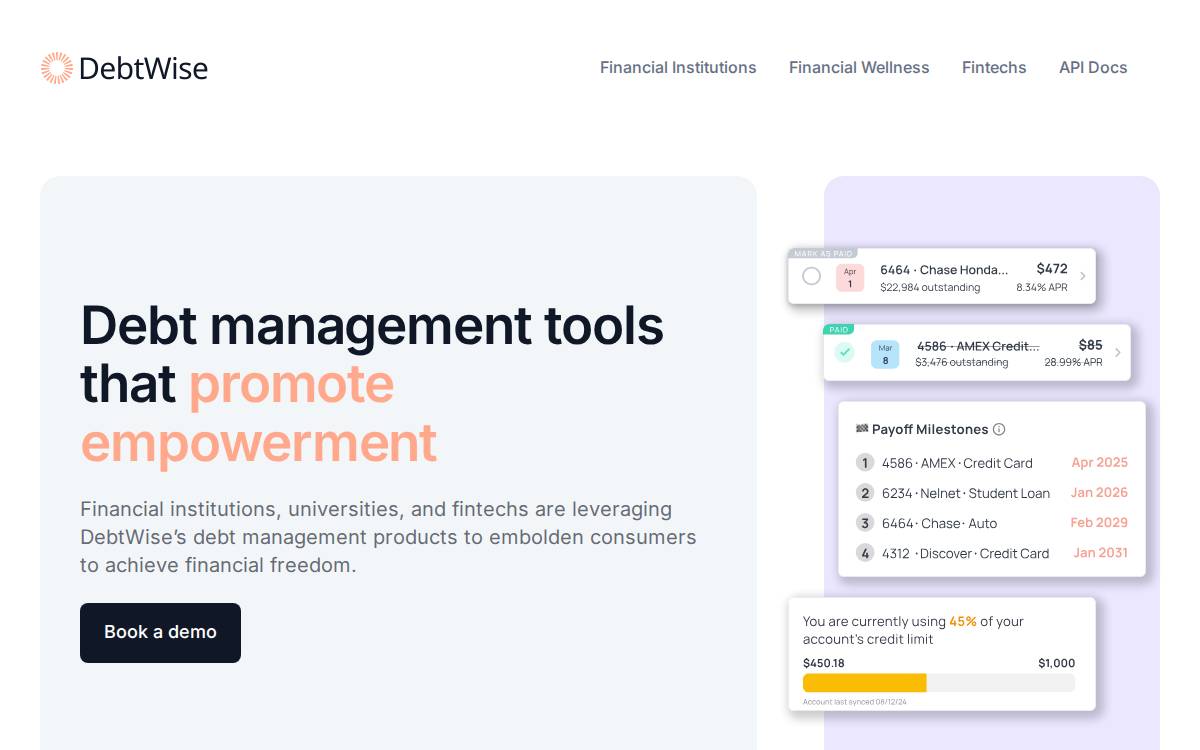Click the Jan 2026 payoff date
The width and height of the screenshot is (1200, 750).
[x=1099, y=492]
